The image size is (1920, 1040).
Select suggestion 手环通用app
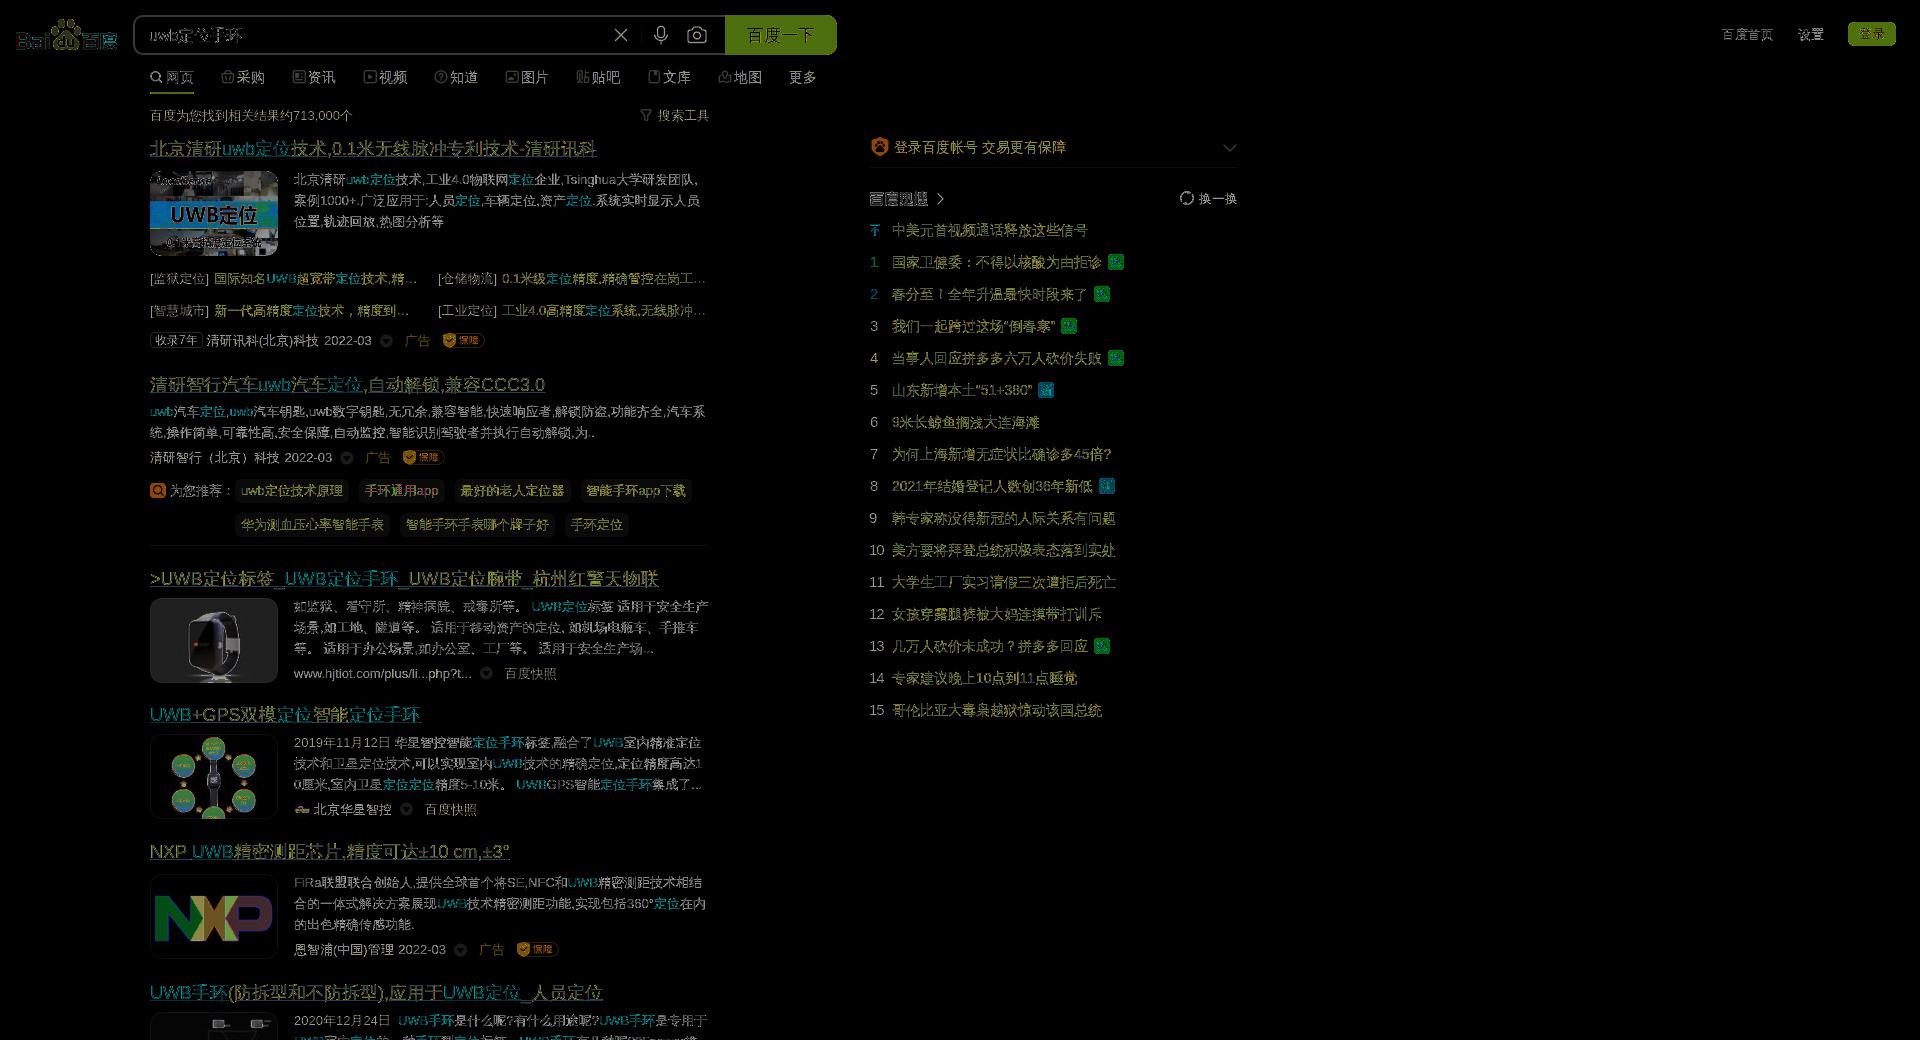(x=401, y=491)
